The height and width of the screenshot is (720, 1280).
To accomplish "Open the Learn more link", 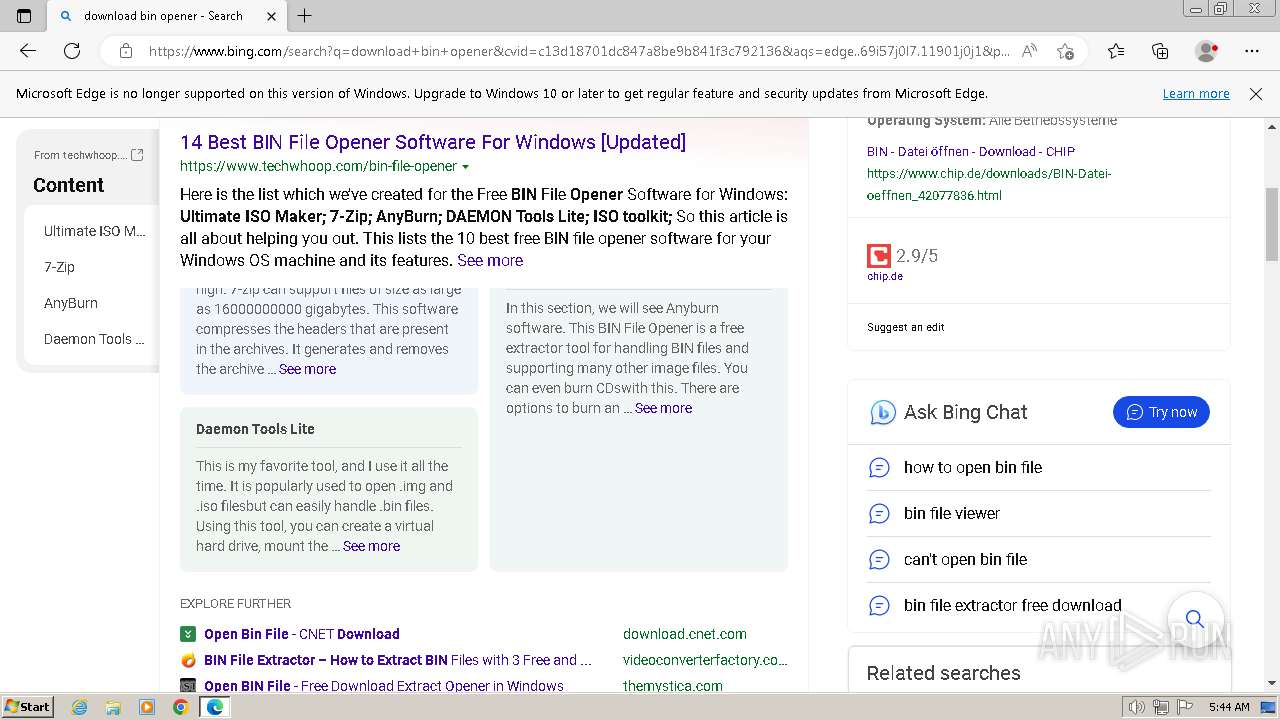I will tap(1196, 94).
